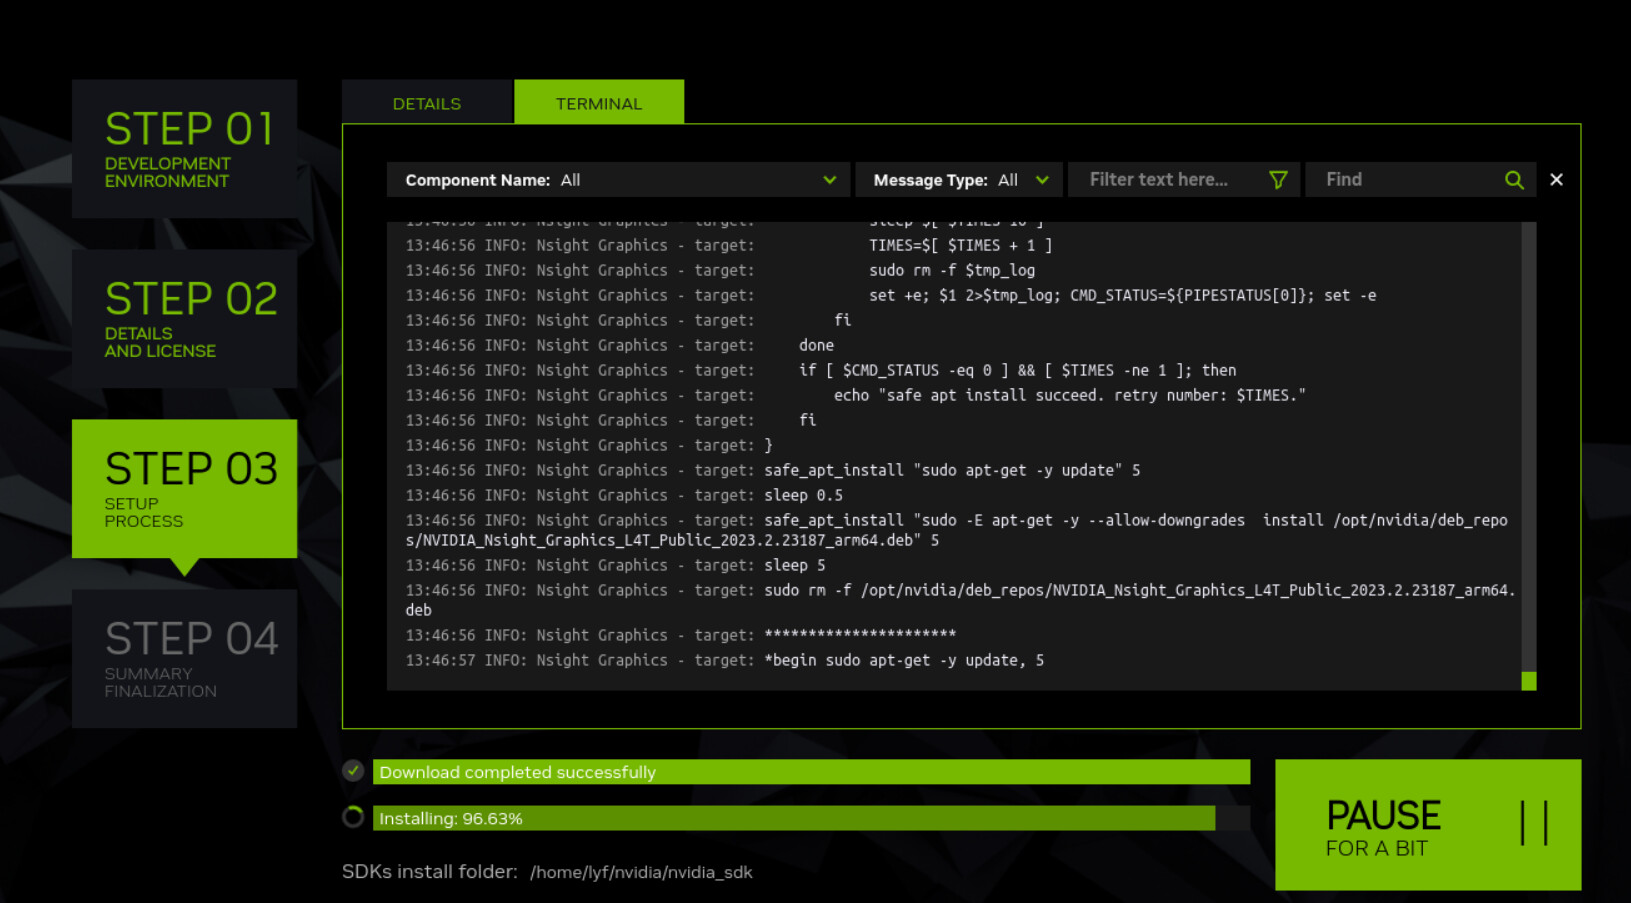Screen dimensions: 1631x903
Task: Open the Message Type dropdown
Action: pyautogui.click(x=959, y=180)
